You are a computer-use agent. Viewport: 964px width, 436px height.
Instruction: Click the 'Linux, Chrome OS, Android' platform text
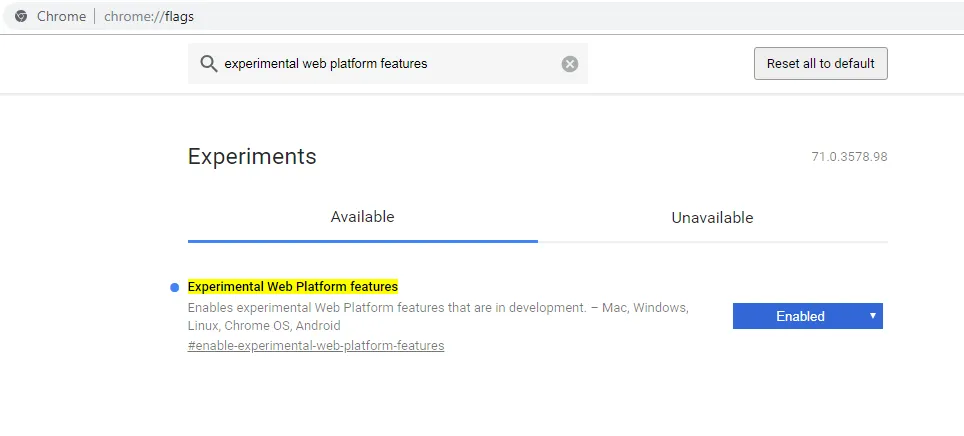264,326
